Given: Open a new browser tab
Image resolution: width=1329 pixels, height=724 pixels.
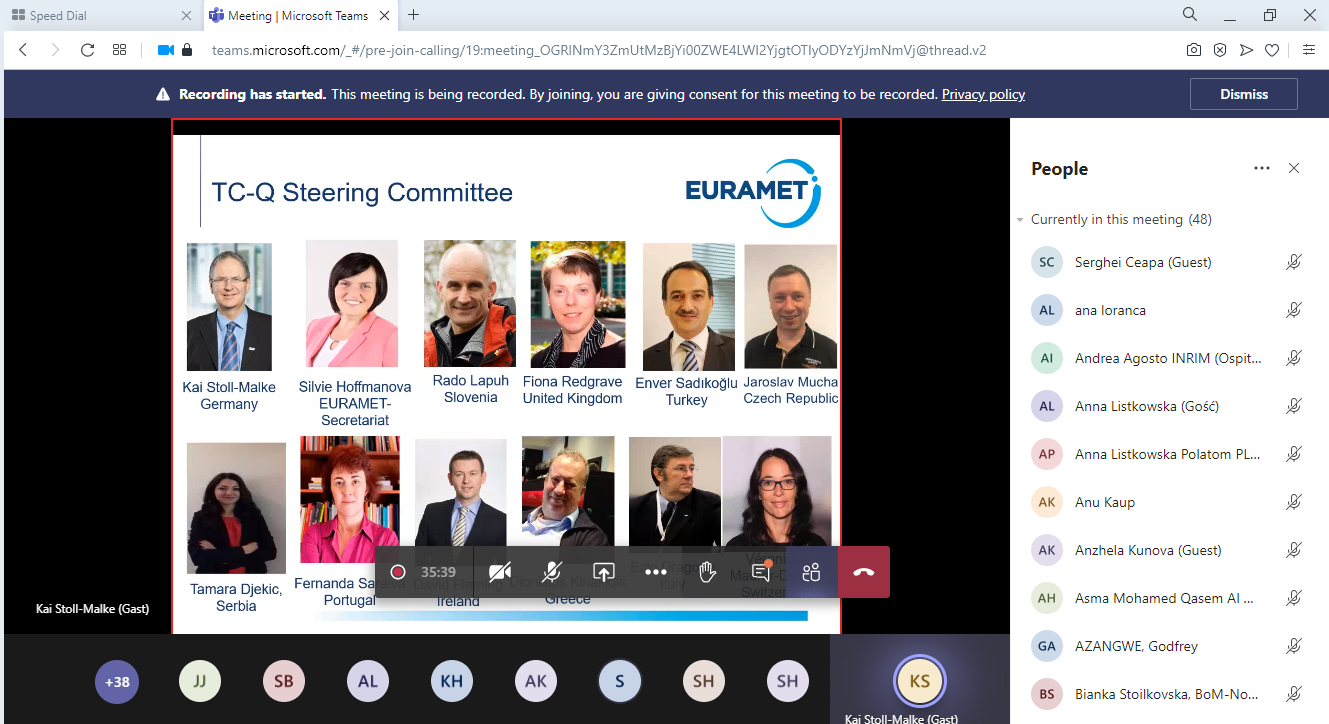Looking at the screenshot, I should pyautogui.click(x=414, y=15).
